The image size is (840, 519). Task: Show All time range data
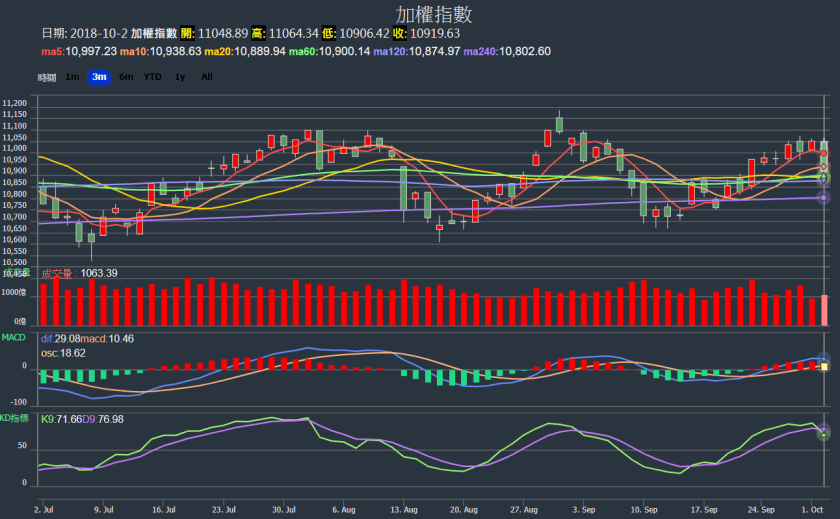[206, 77]
